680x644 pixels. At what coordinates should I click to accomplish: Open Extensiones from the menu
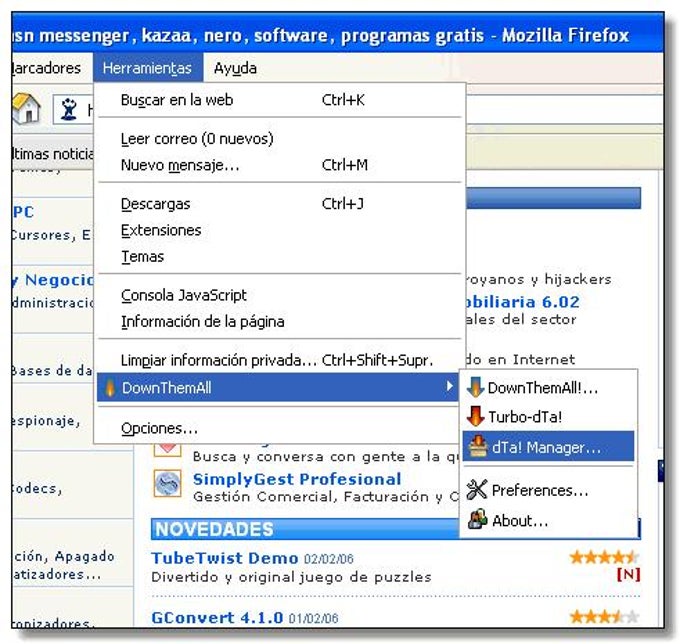280,230
